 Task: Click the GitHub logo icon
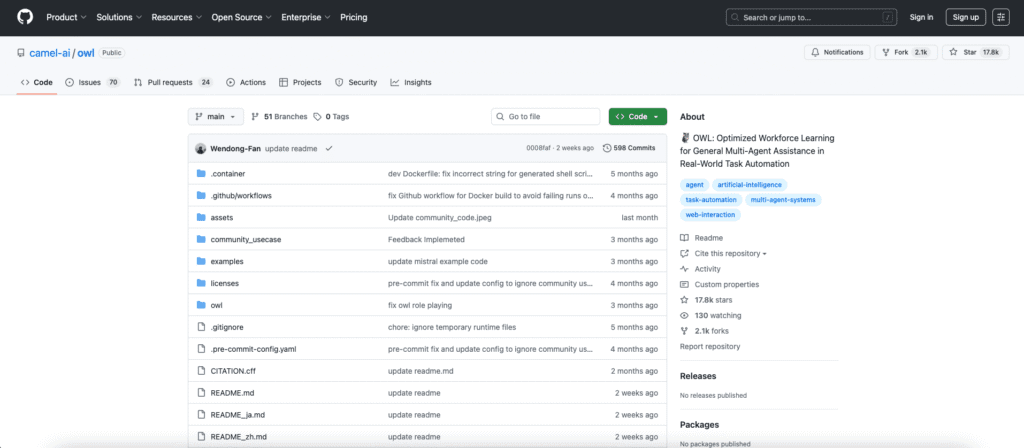click(x=24, y=17)
